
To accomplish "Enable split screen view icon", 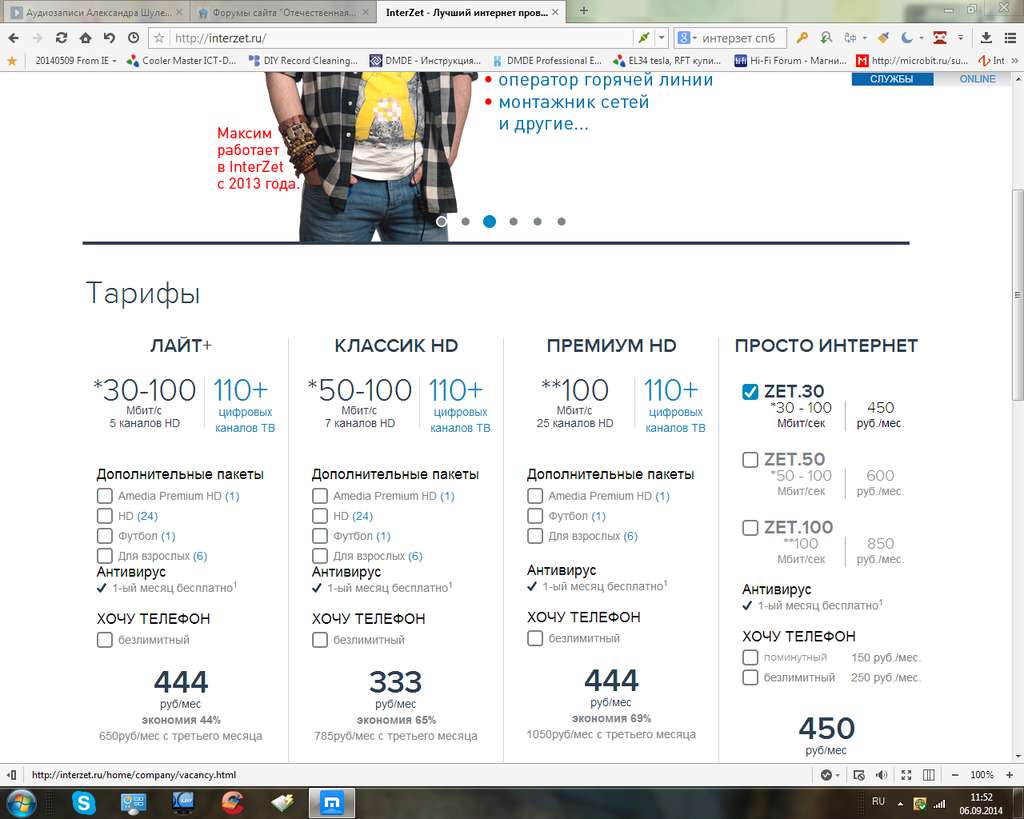I will point(929,775).
